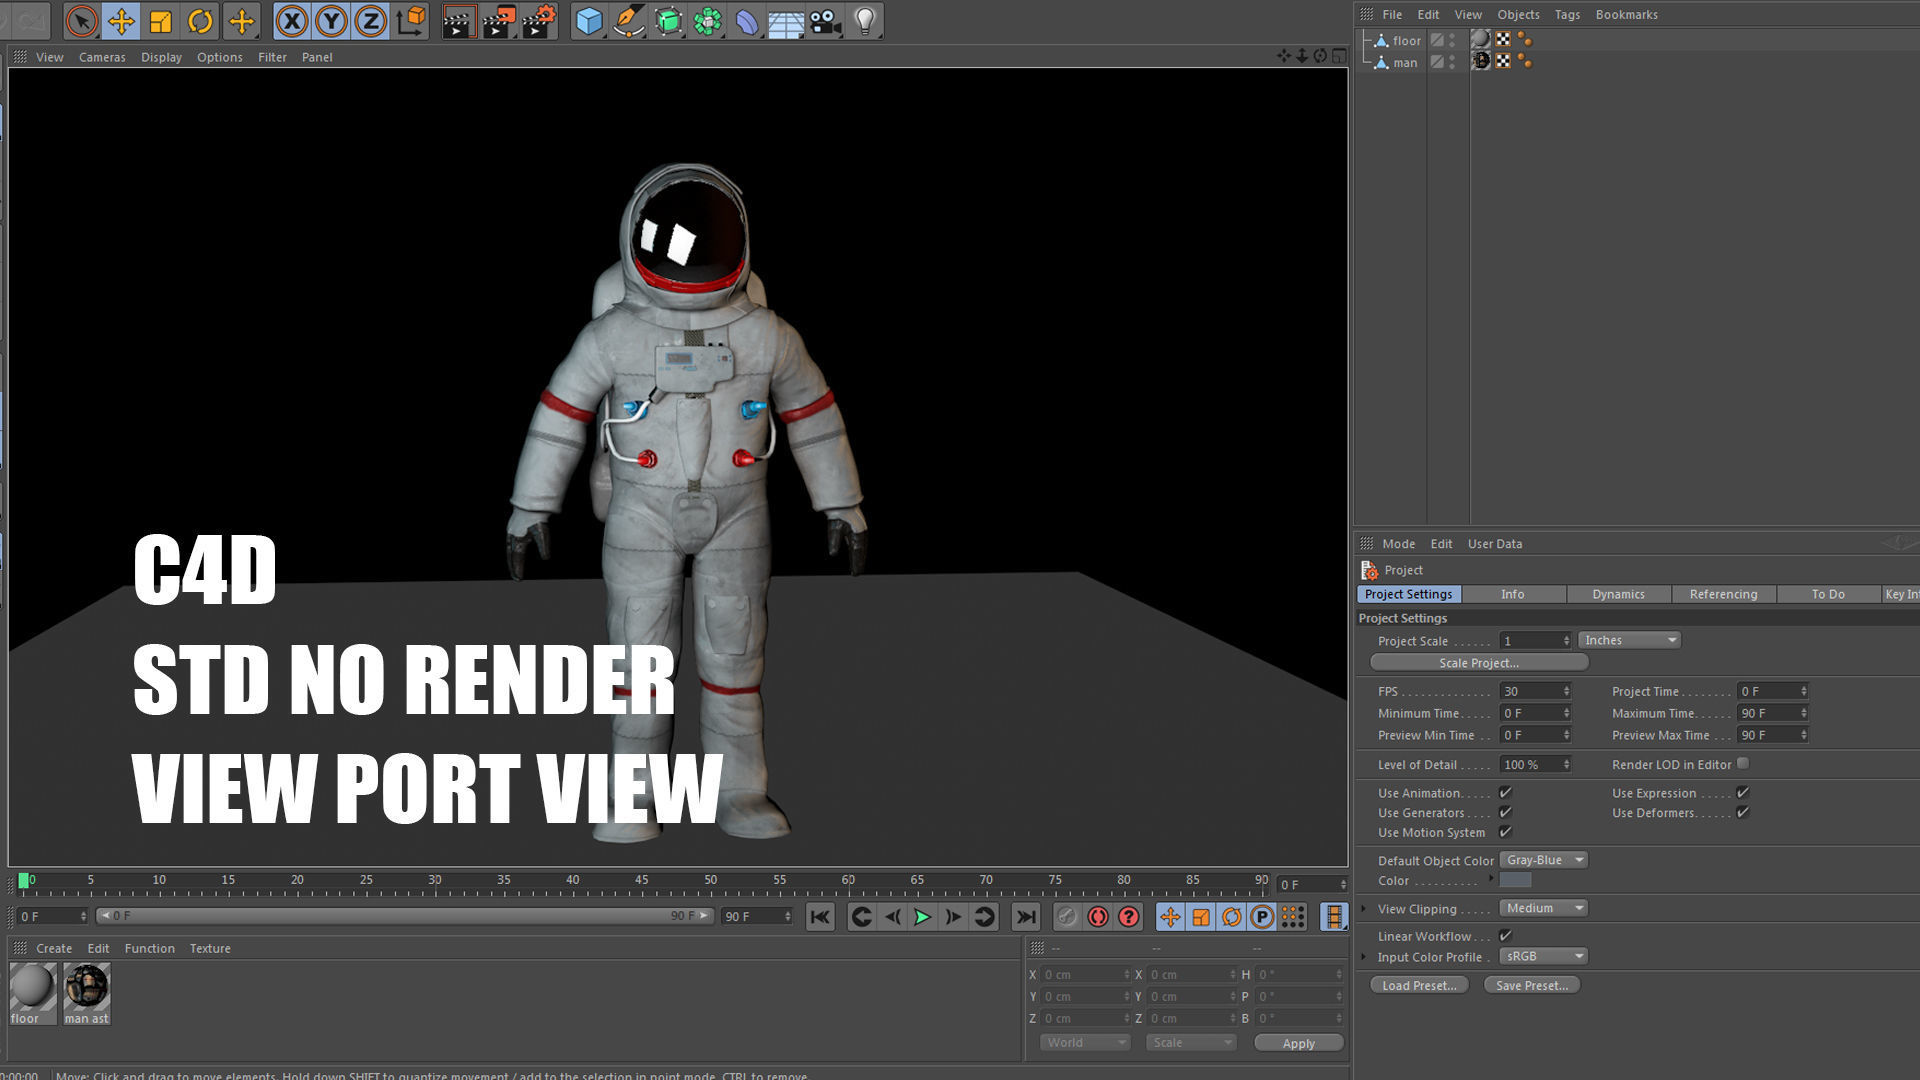
Task: Open viewport Cameras menu
Action: pyautogui.click(x=102, y=57)
